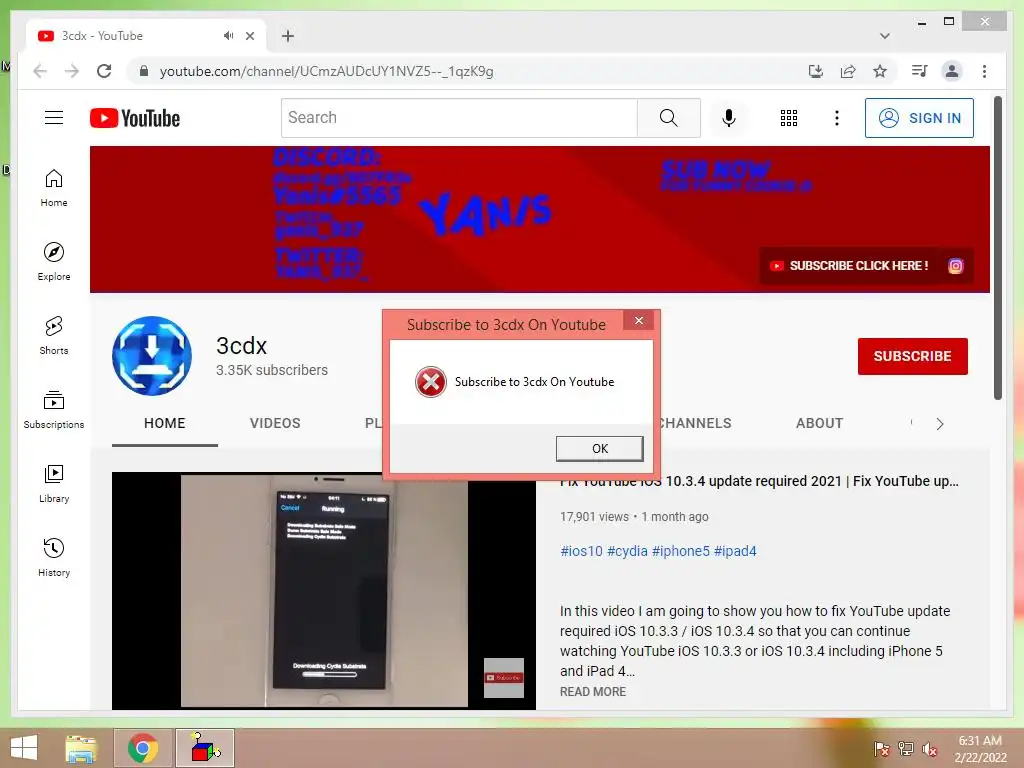Show more channel tabs with right chevron
1024x768 pixels.
coord(940,424)
